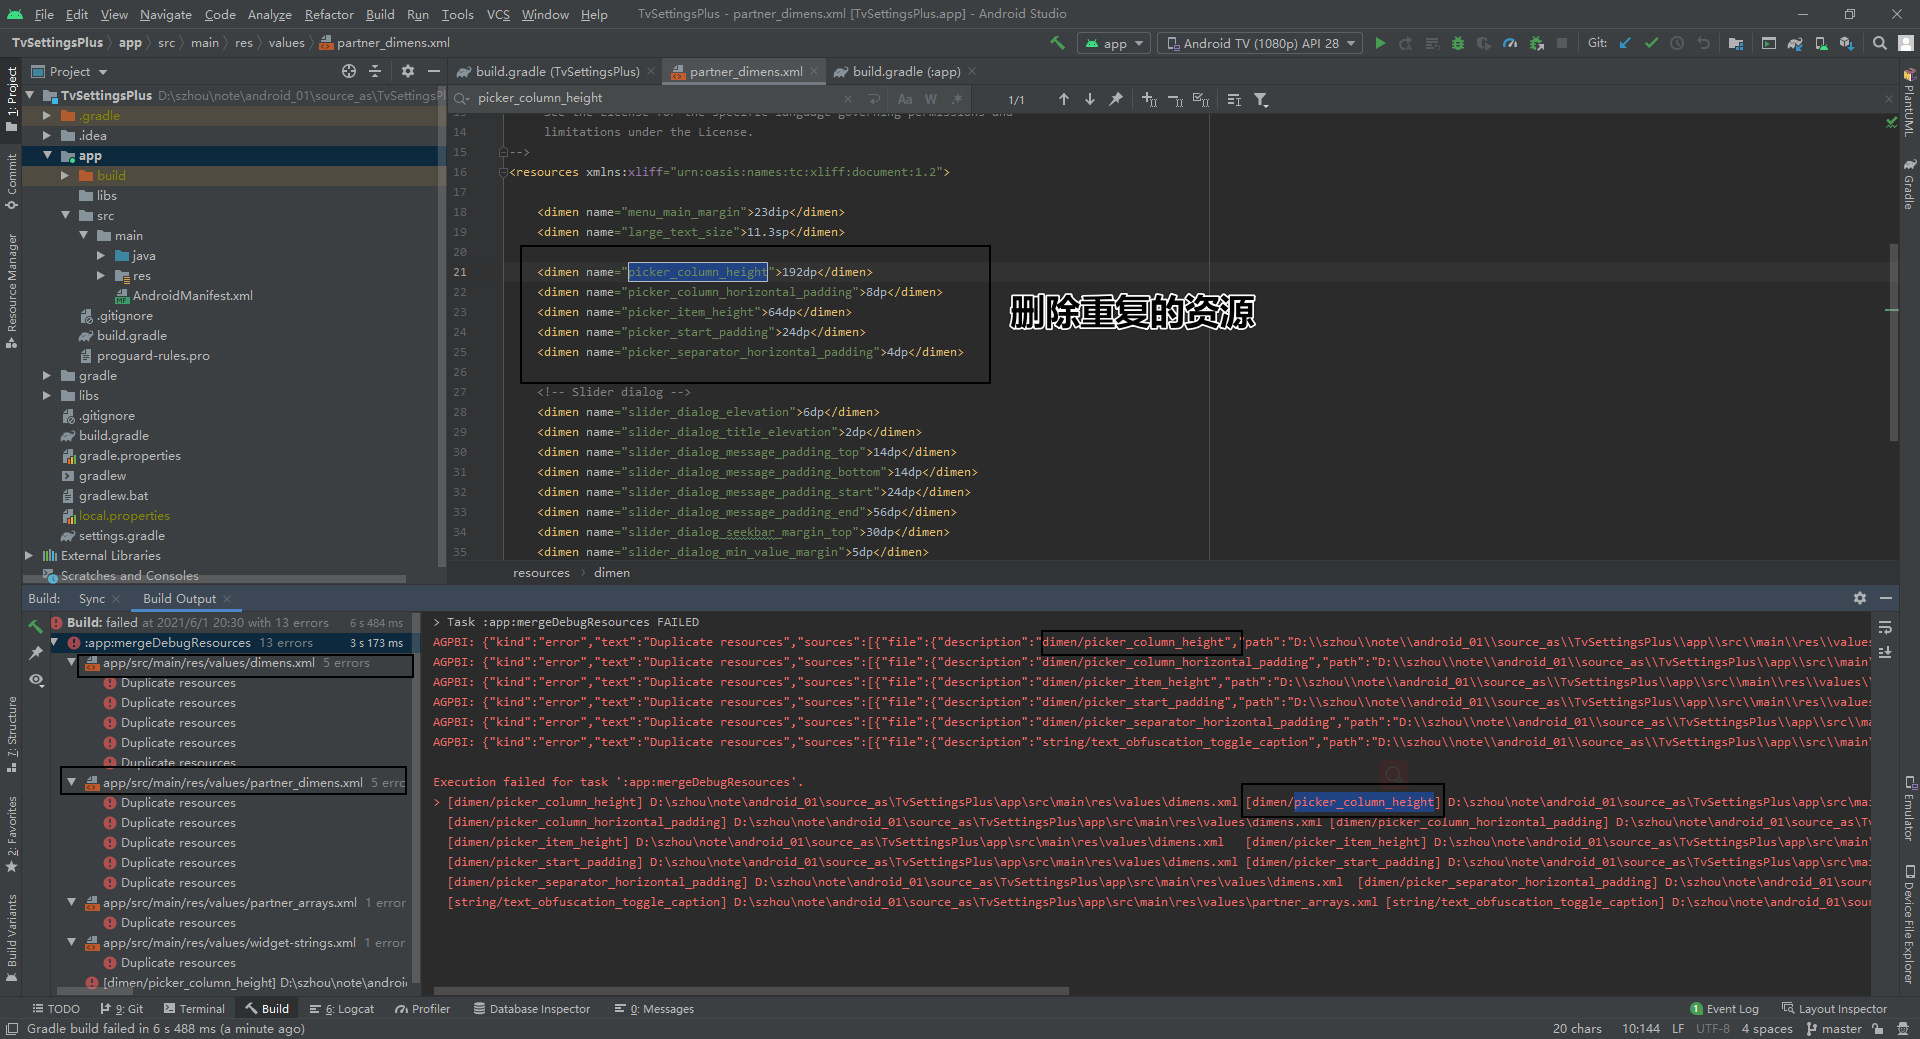The width and height of the screenshot is (1920, 1039).
Task: Open the app run configuration dropdown
Action: pos(1114,43)
